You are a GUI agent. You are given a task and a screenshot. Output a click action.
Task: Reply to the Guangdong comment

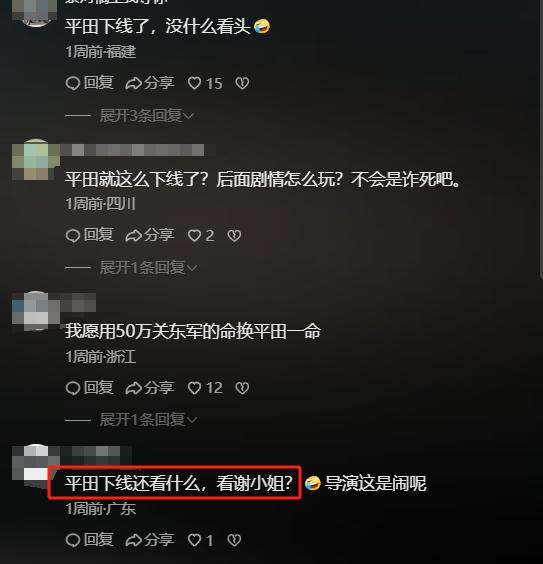tap(90, 540)
